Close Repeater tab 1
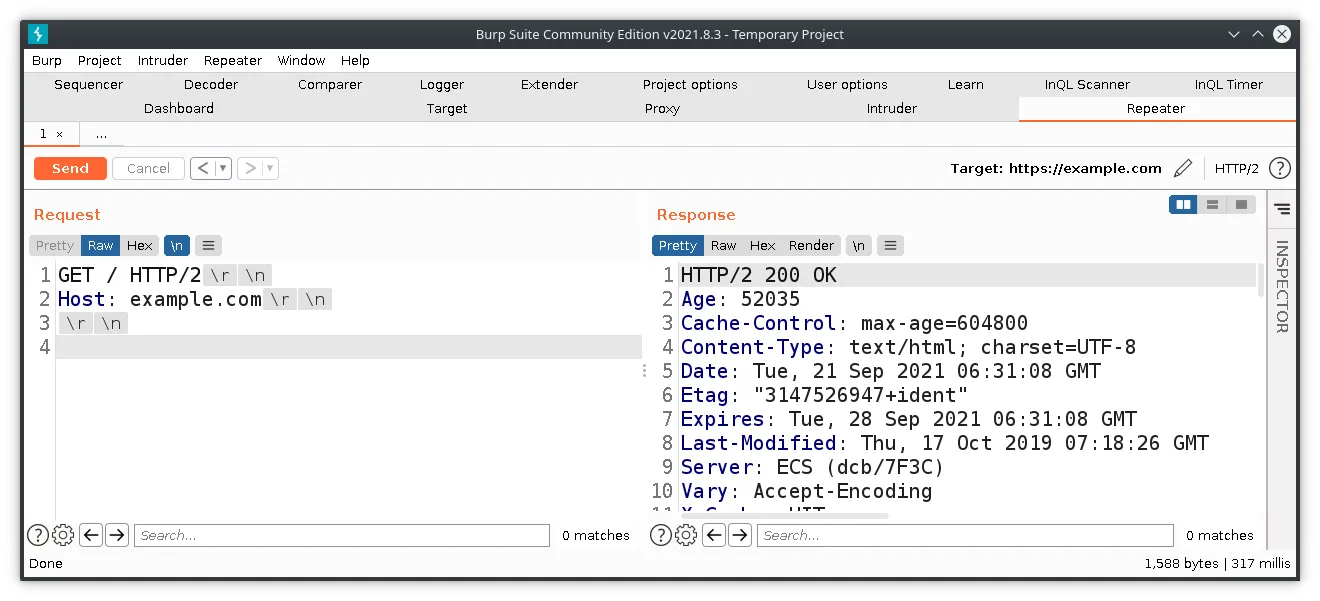 pos(59,133)
